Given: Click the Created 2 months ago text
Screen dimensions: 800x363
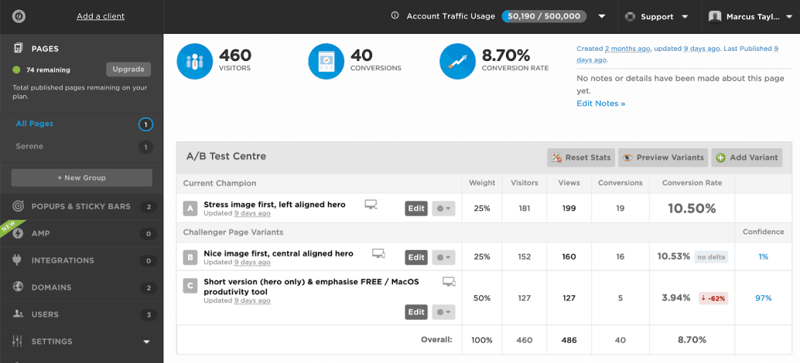Looking at the screenshot, I should click(x=614, y=49).
